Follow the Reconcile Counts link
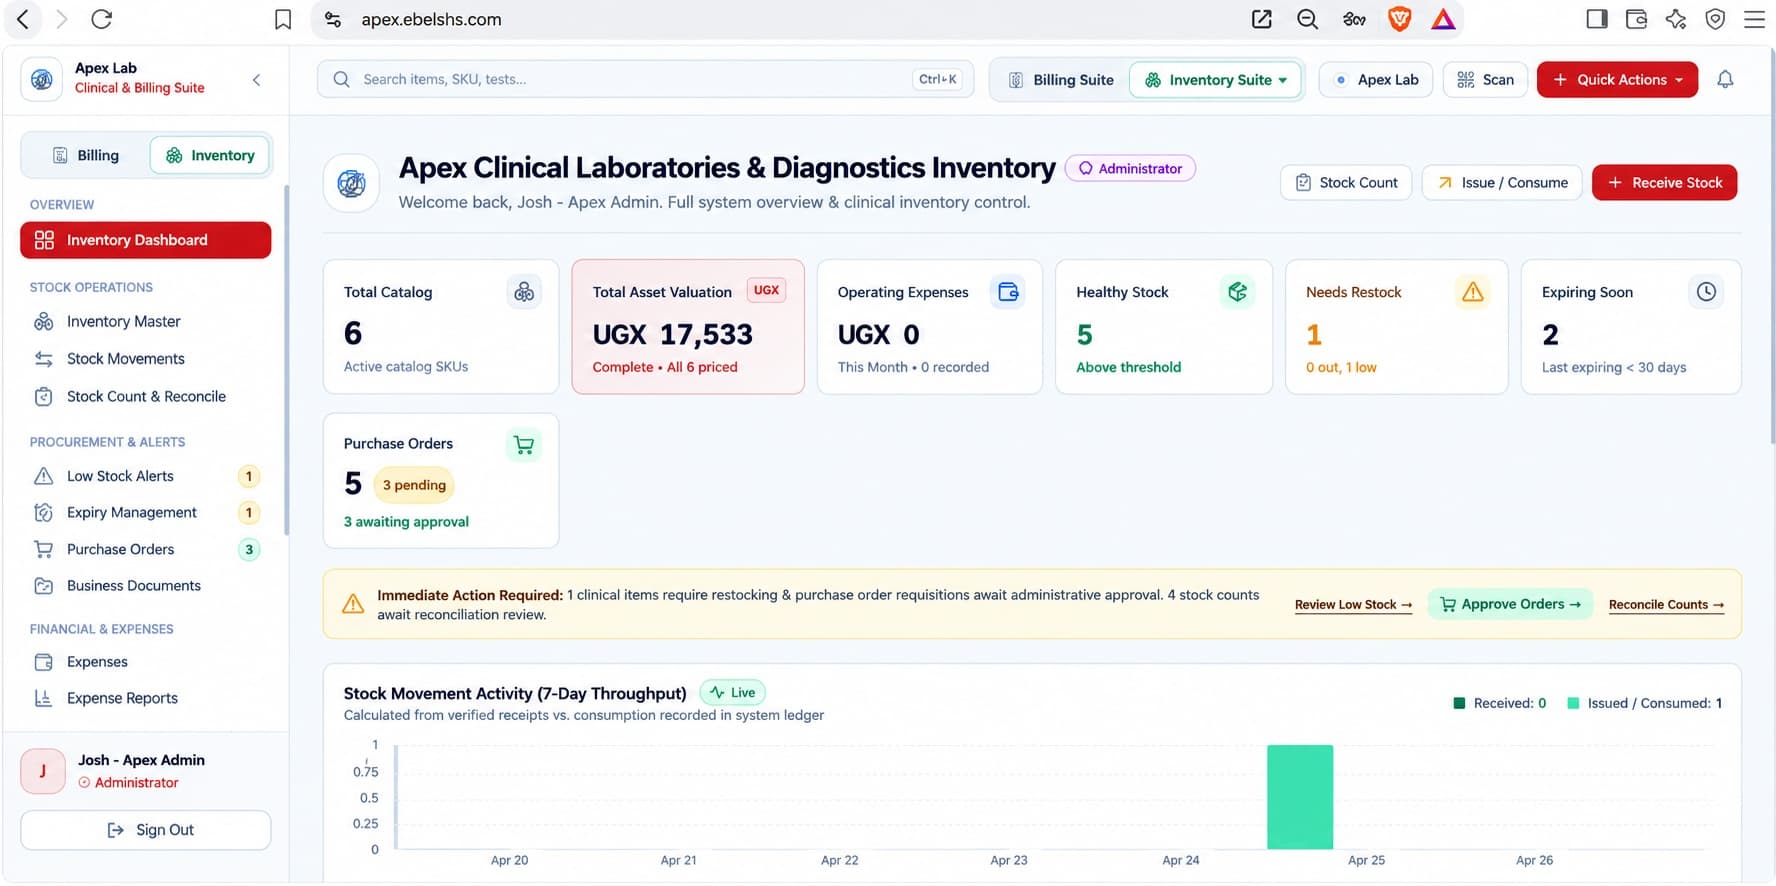This screenshot has width=1776, height=886. (x=1666, y=605)
